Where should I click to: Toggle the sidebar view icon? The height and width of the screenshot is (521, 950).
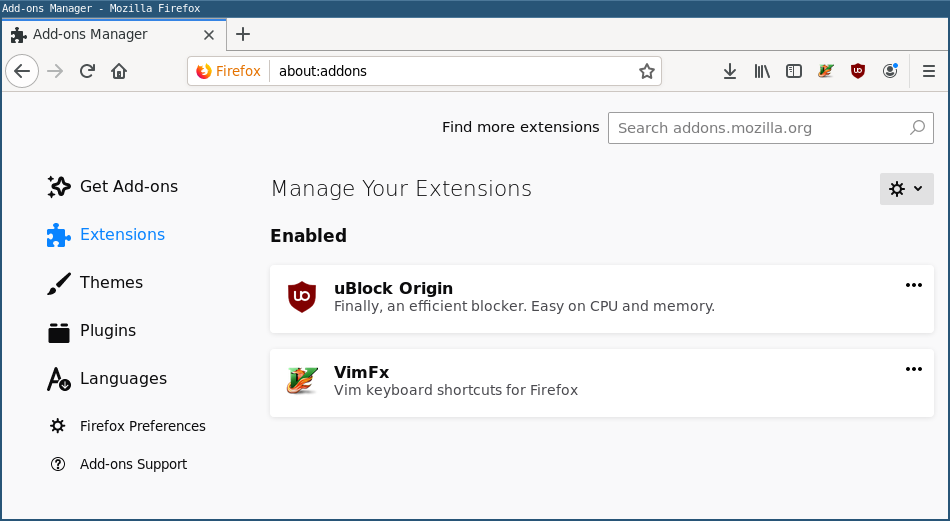[794, 71]
